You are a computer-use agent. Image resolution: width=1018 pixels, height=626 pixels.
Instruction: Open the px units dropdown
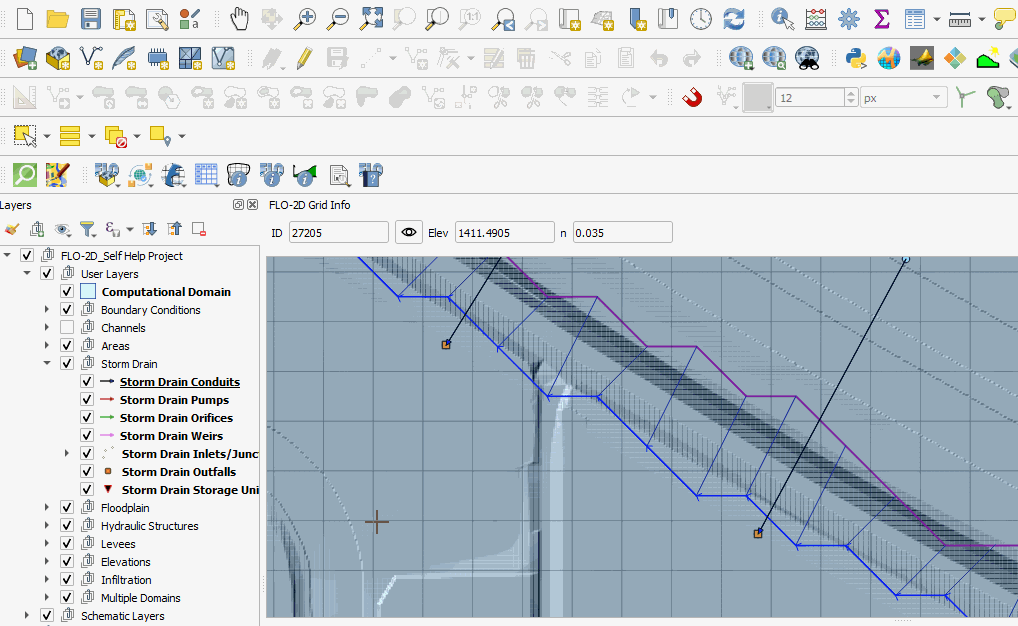[x=903, y=98]
